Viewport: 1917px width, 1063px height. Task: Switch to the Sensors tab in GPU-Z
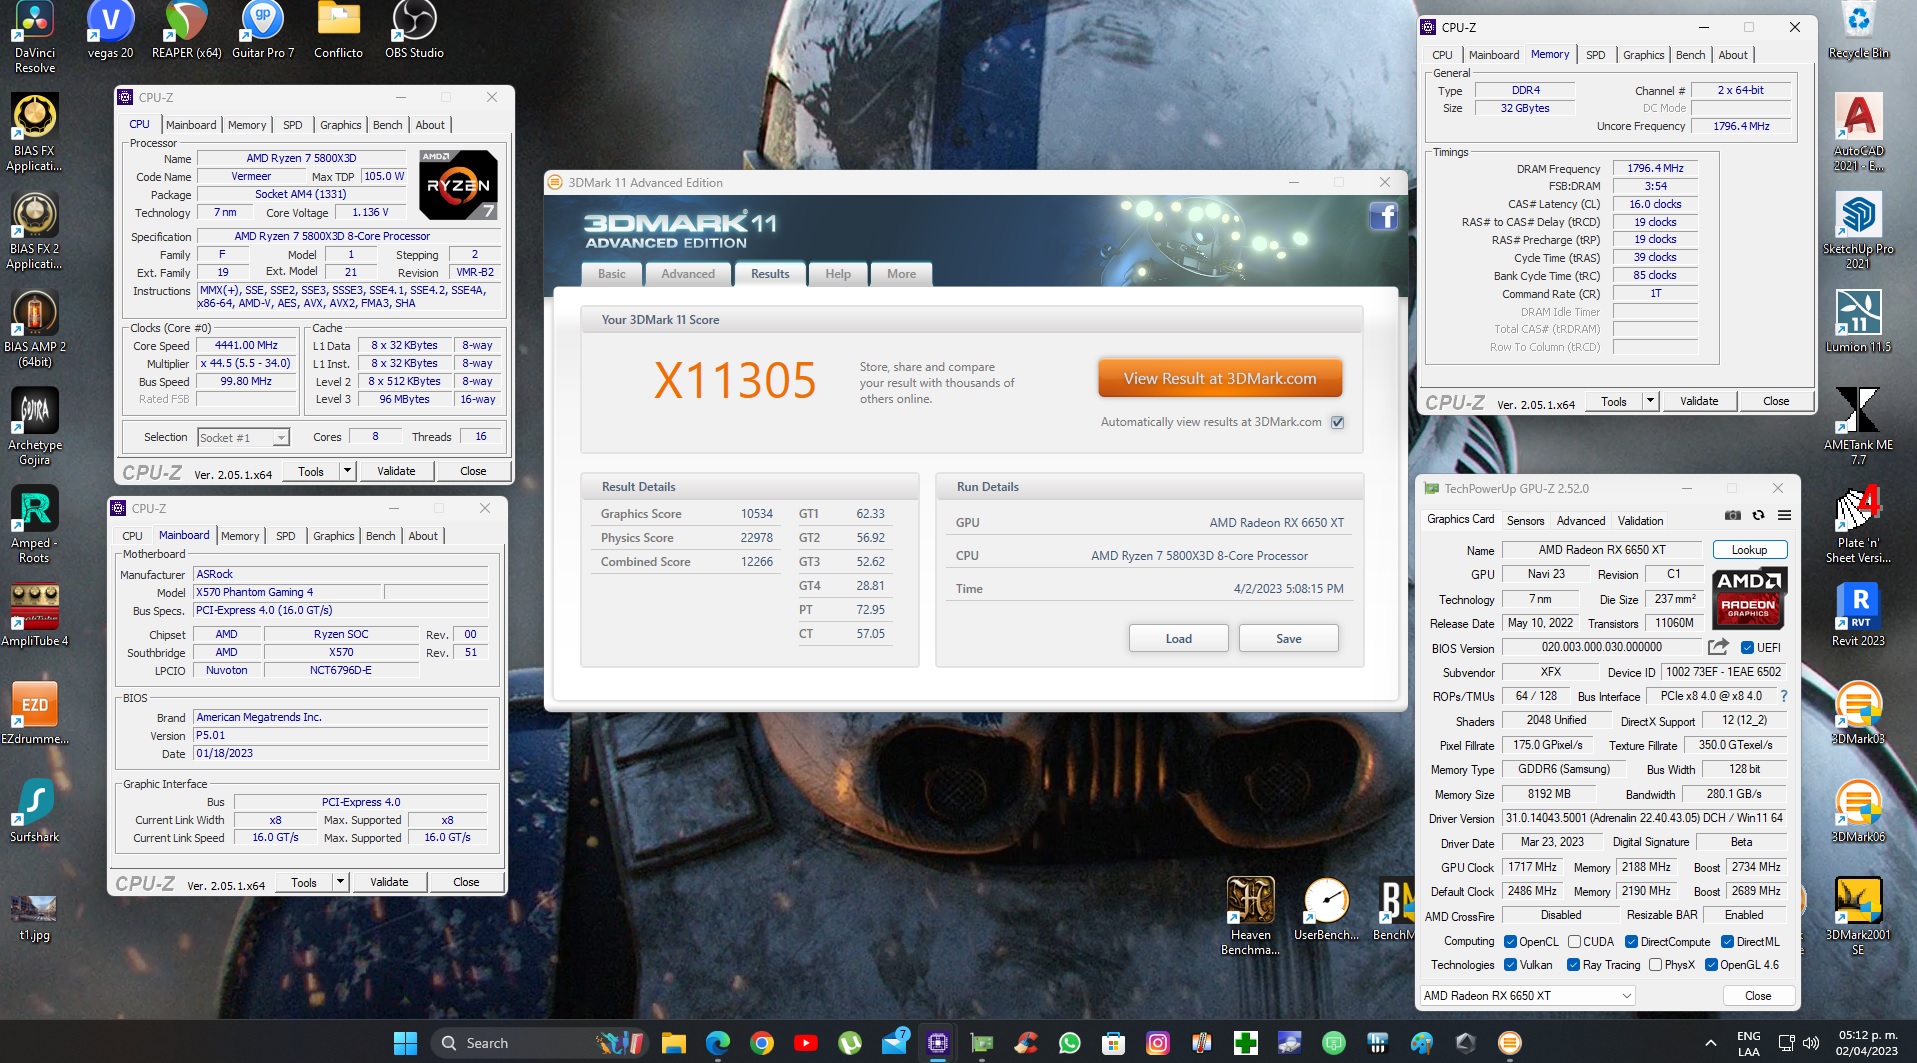pyautogui.click(x=1525, y=520)
